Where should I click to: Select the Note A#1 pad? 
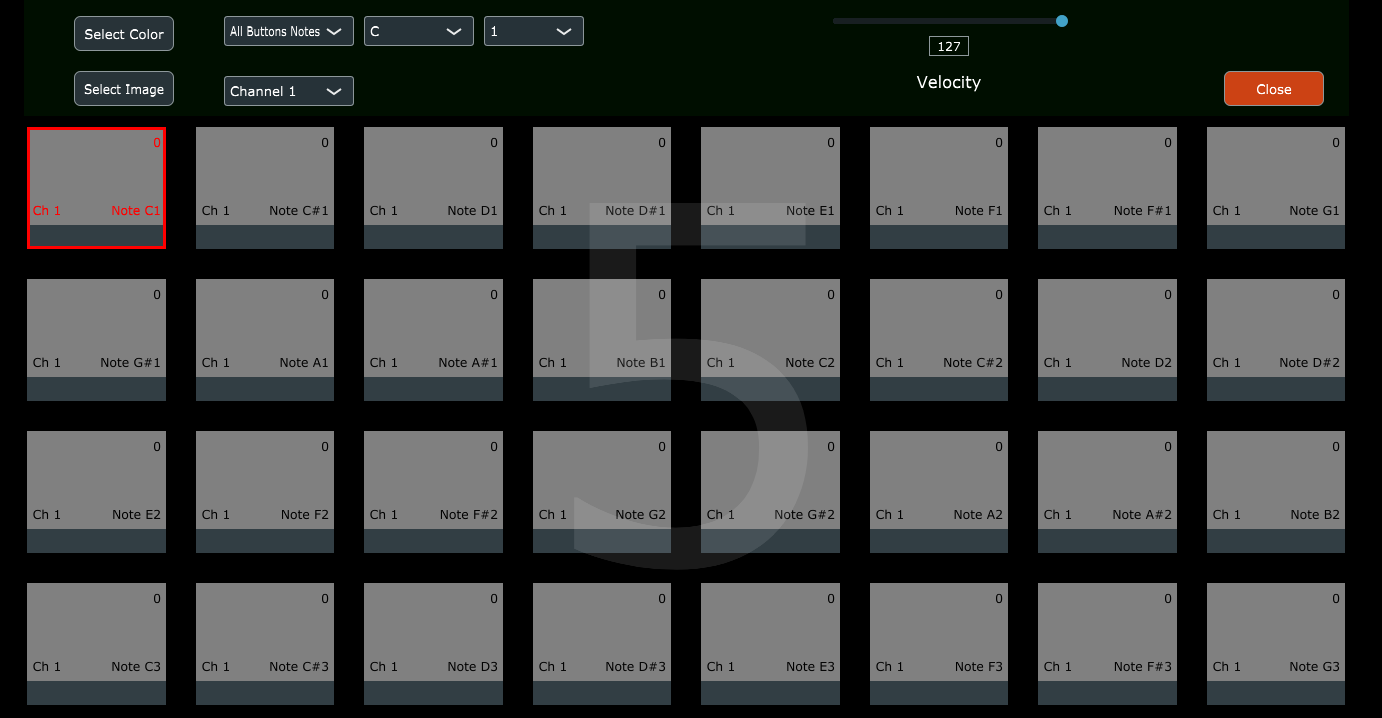(433, 340)
